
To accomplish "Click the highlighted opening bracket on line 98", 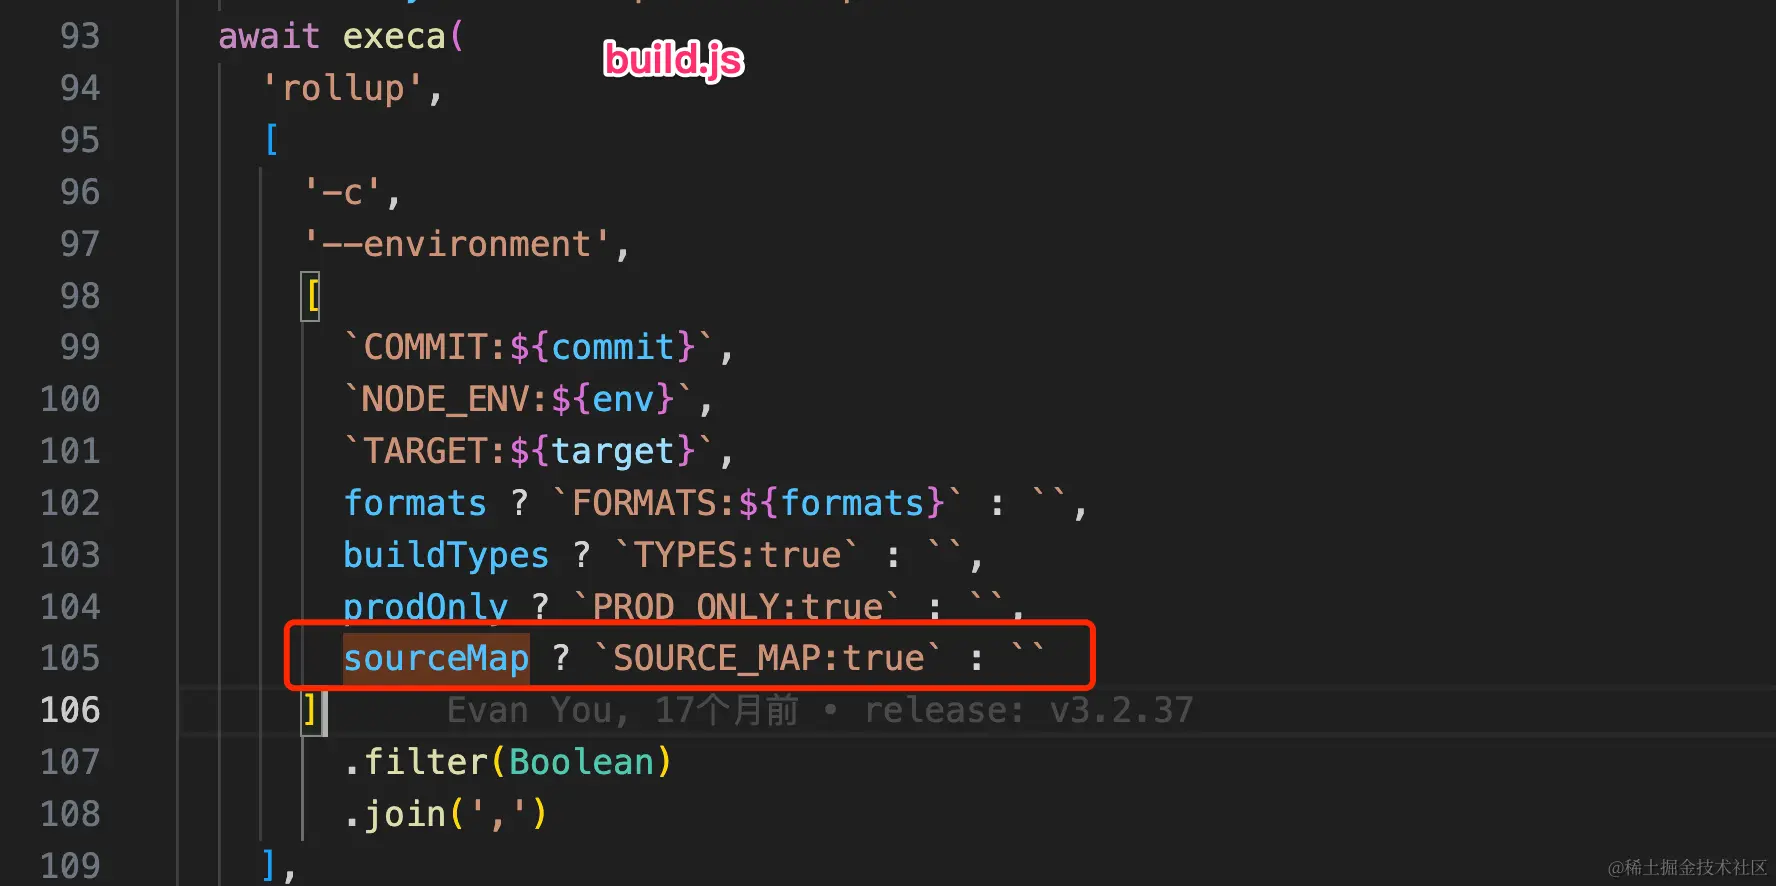I will pyautogui.click(x=311, y=296).
